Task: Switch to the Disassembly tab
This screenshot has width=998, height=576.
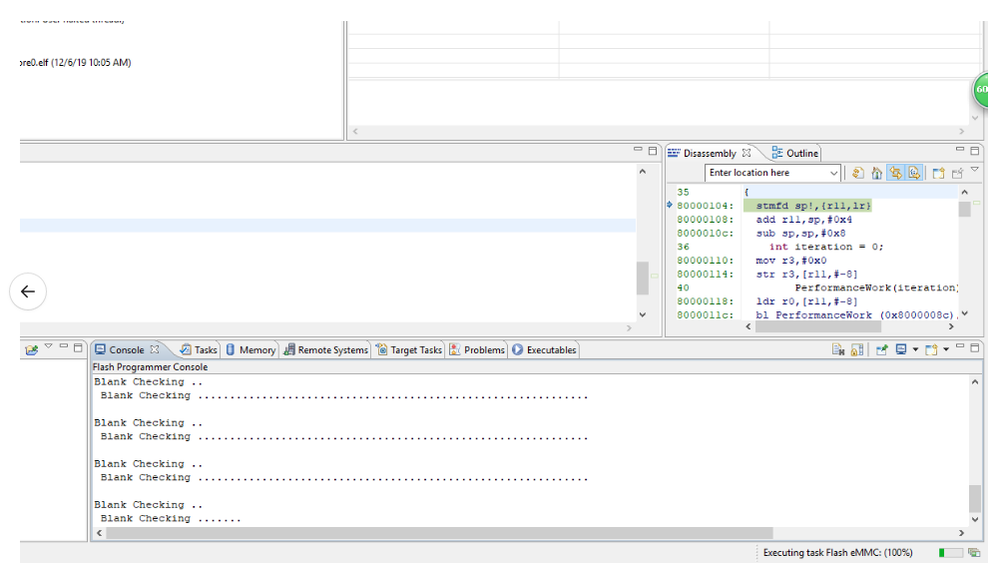Action: coord(709,153)
